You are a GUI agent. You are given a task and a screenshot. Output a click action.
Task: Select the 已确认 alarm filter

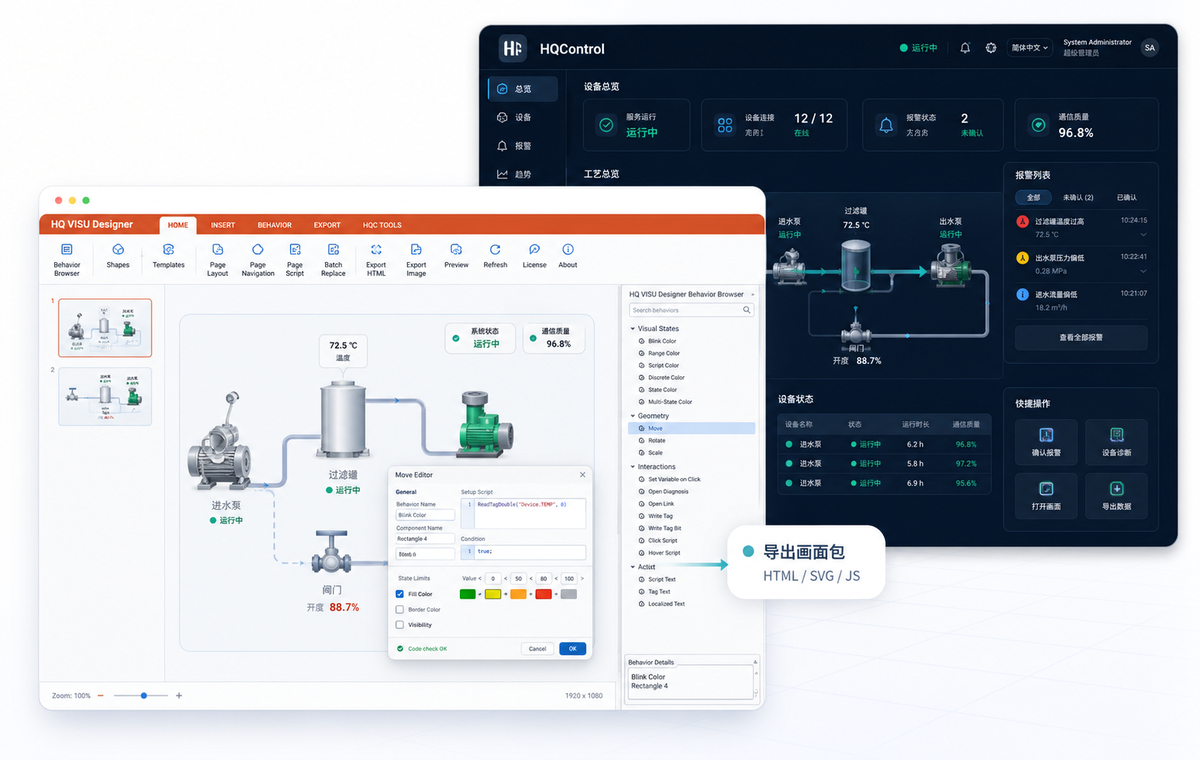1127,197
